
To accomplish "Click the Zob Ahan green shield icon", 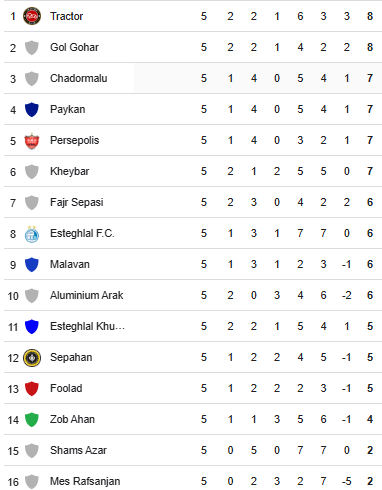I will [x=32, y=420].
